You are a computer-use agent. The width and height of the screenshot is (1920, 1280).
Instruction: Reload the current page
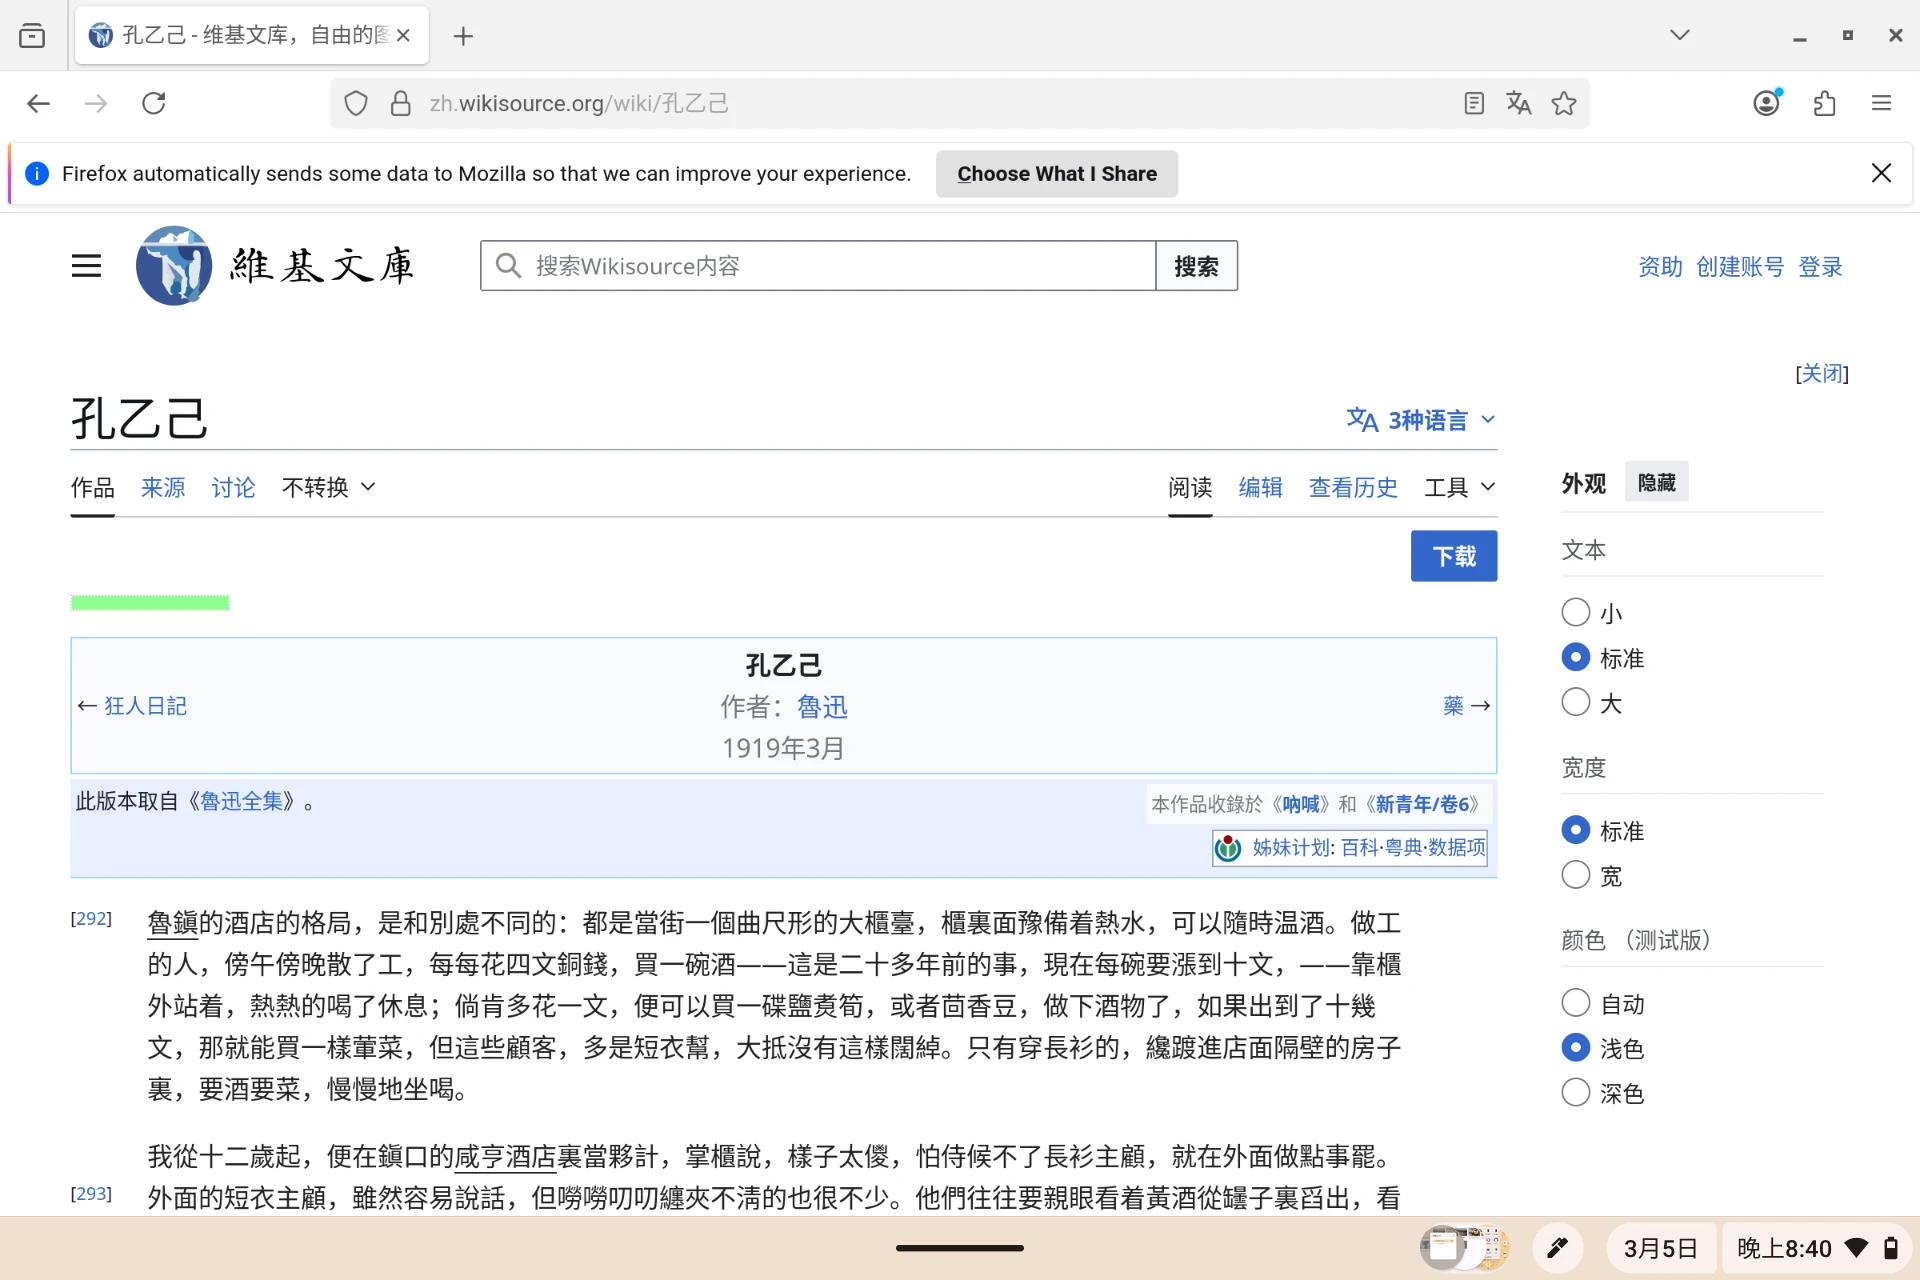153,103
